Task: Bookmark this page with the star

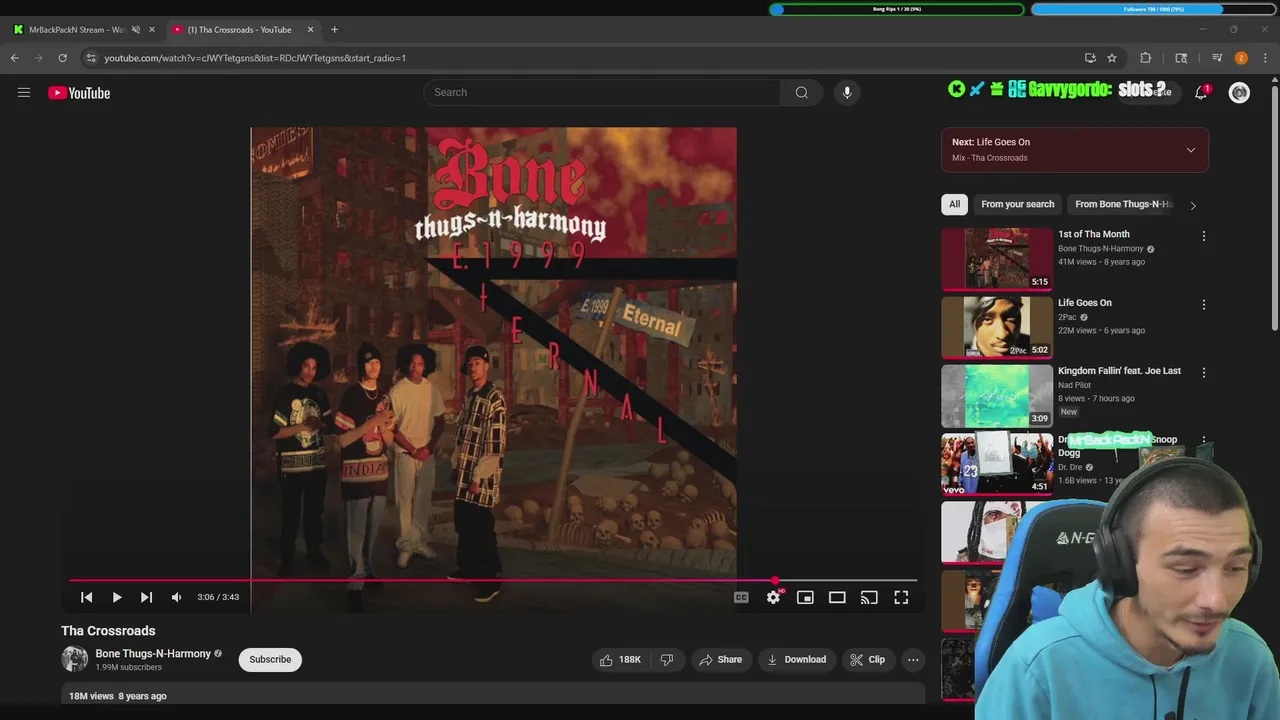Action: coord(1111,58)
